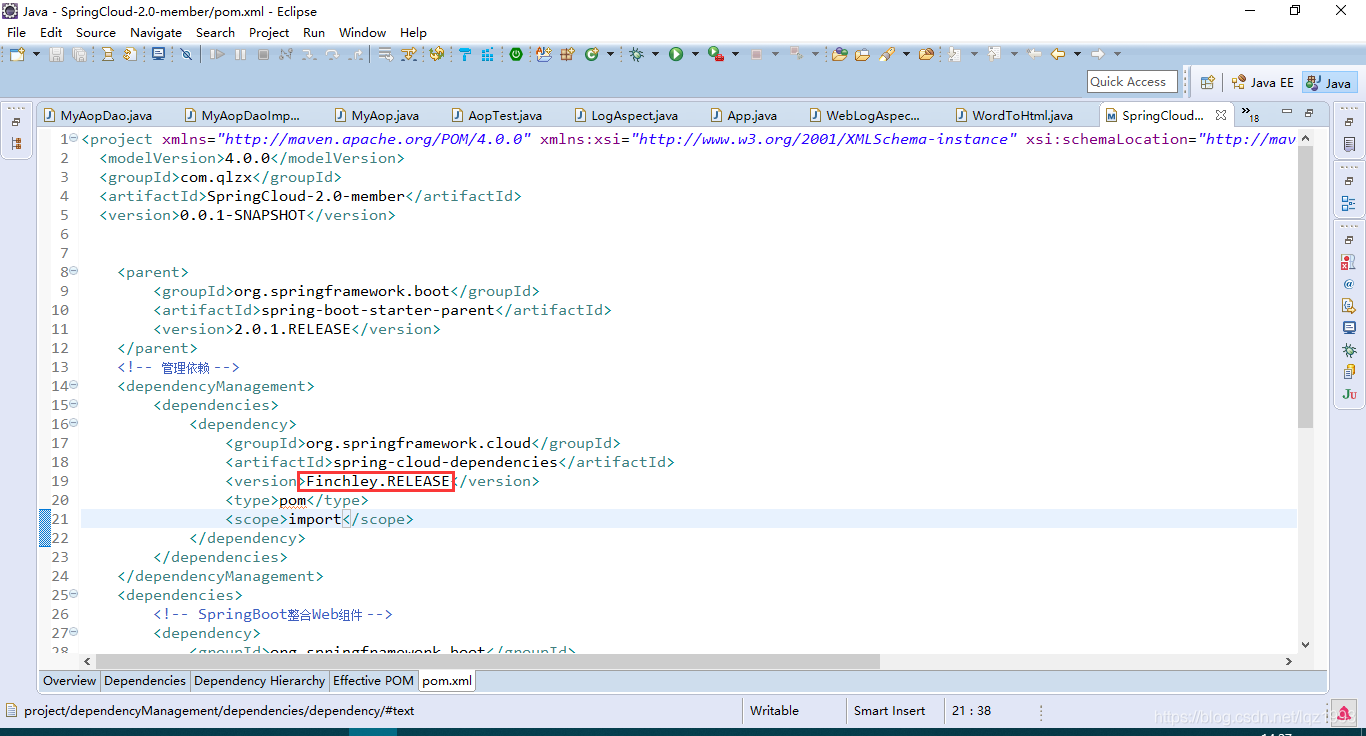Image resolution: width=1366 pixels, height=736 pixels.
Task: Click the green Spring Boot power icon
Action: [515, 54]
